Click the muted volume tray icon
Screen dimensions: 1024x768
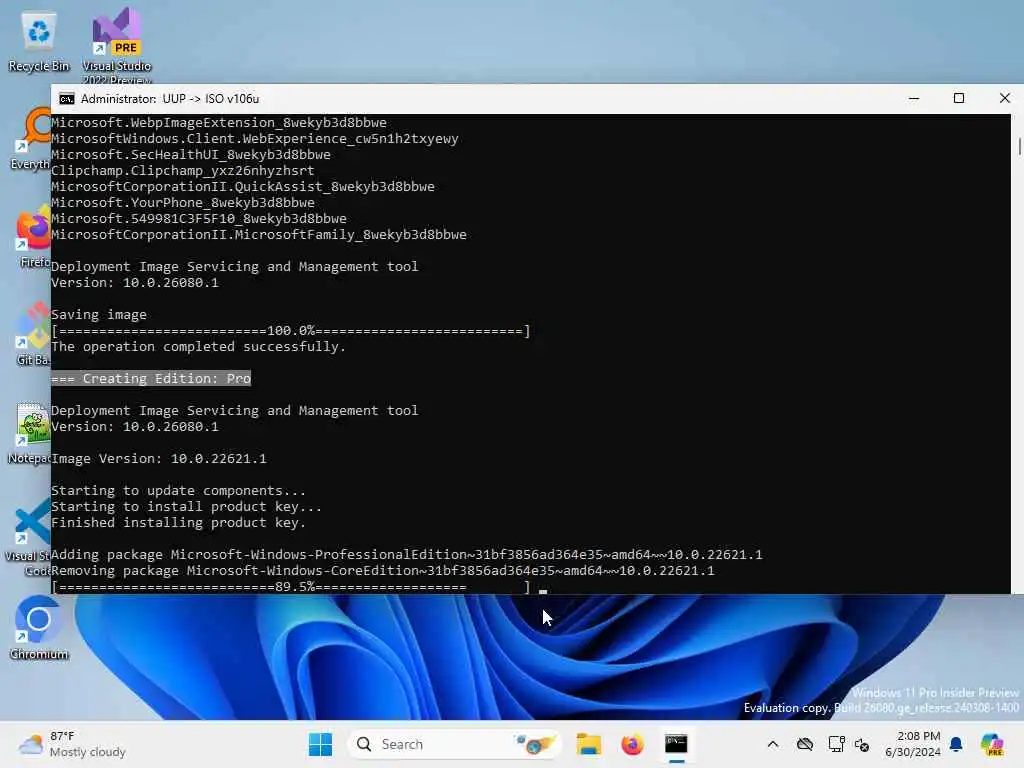(861, 744)
